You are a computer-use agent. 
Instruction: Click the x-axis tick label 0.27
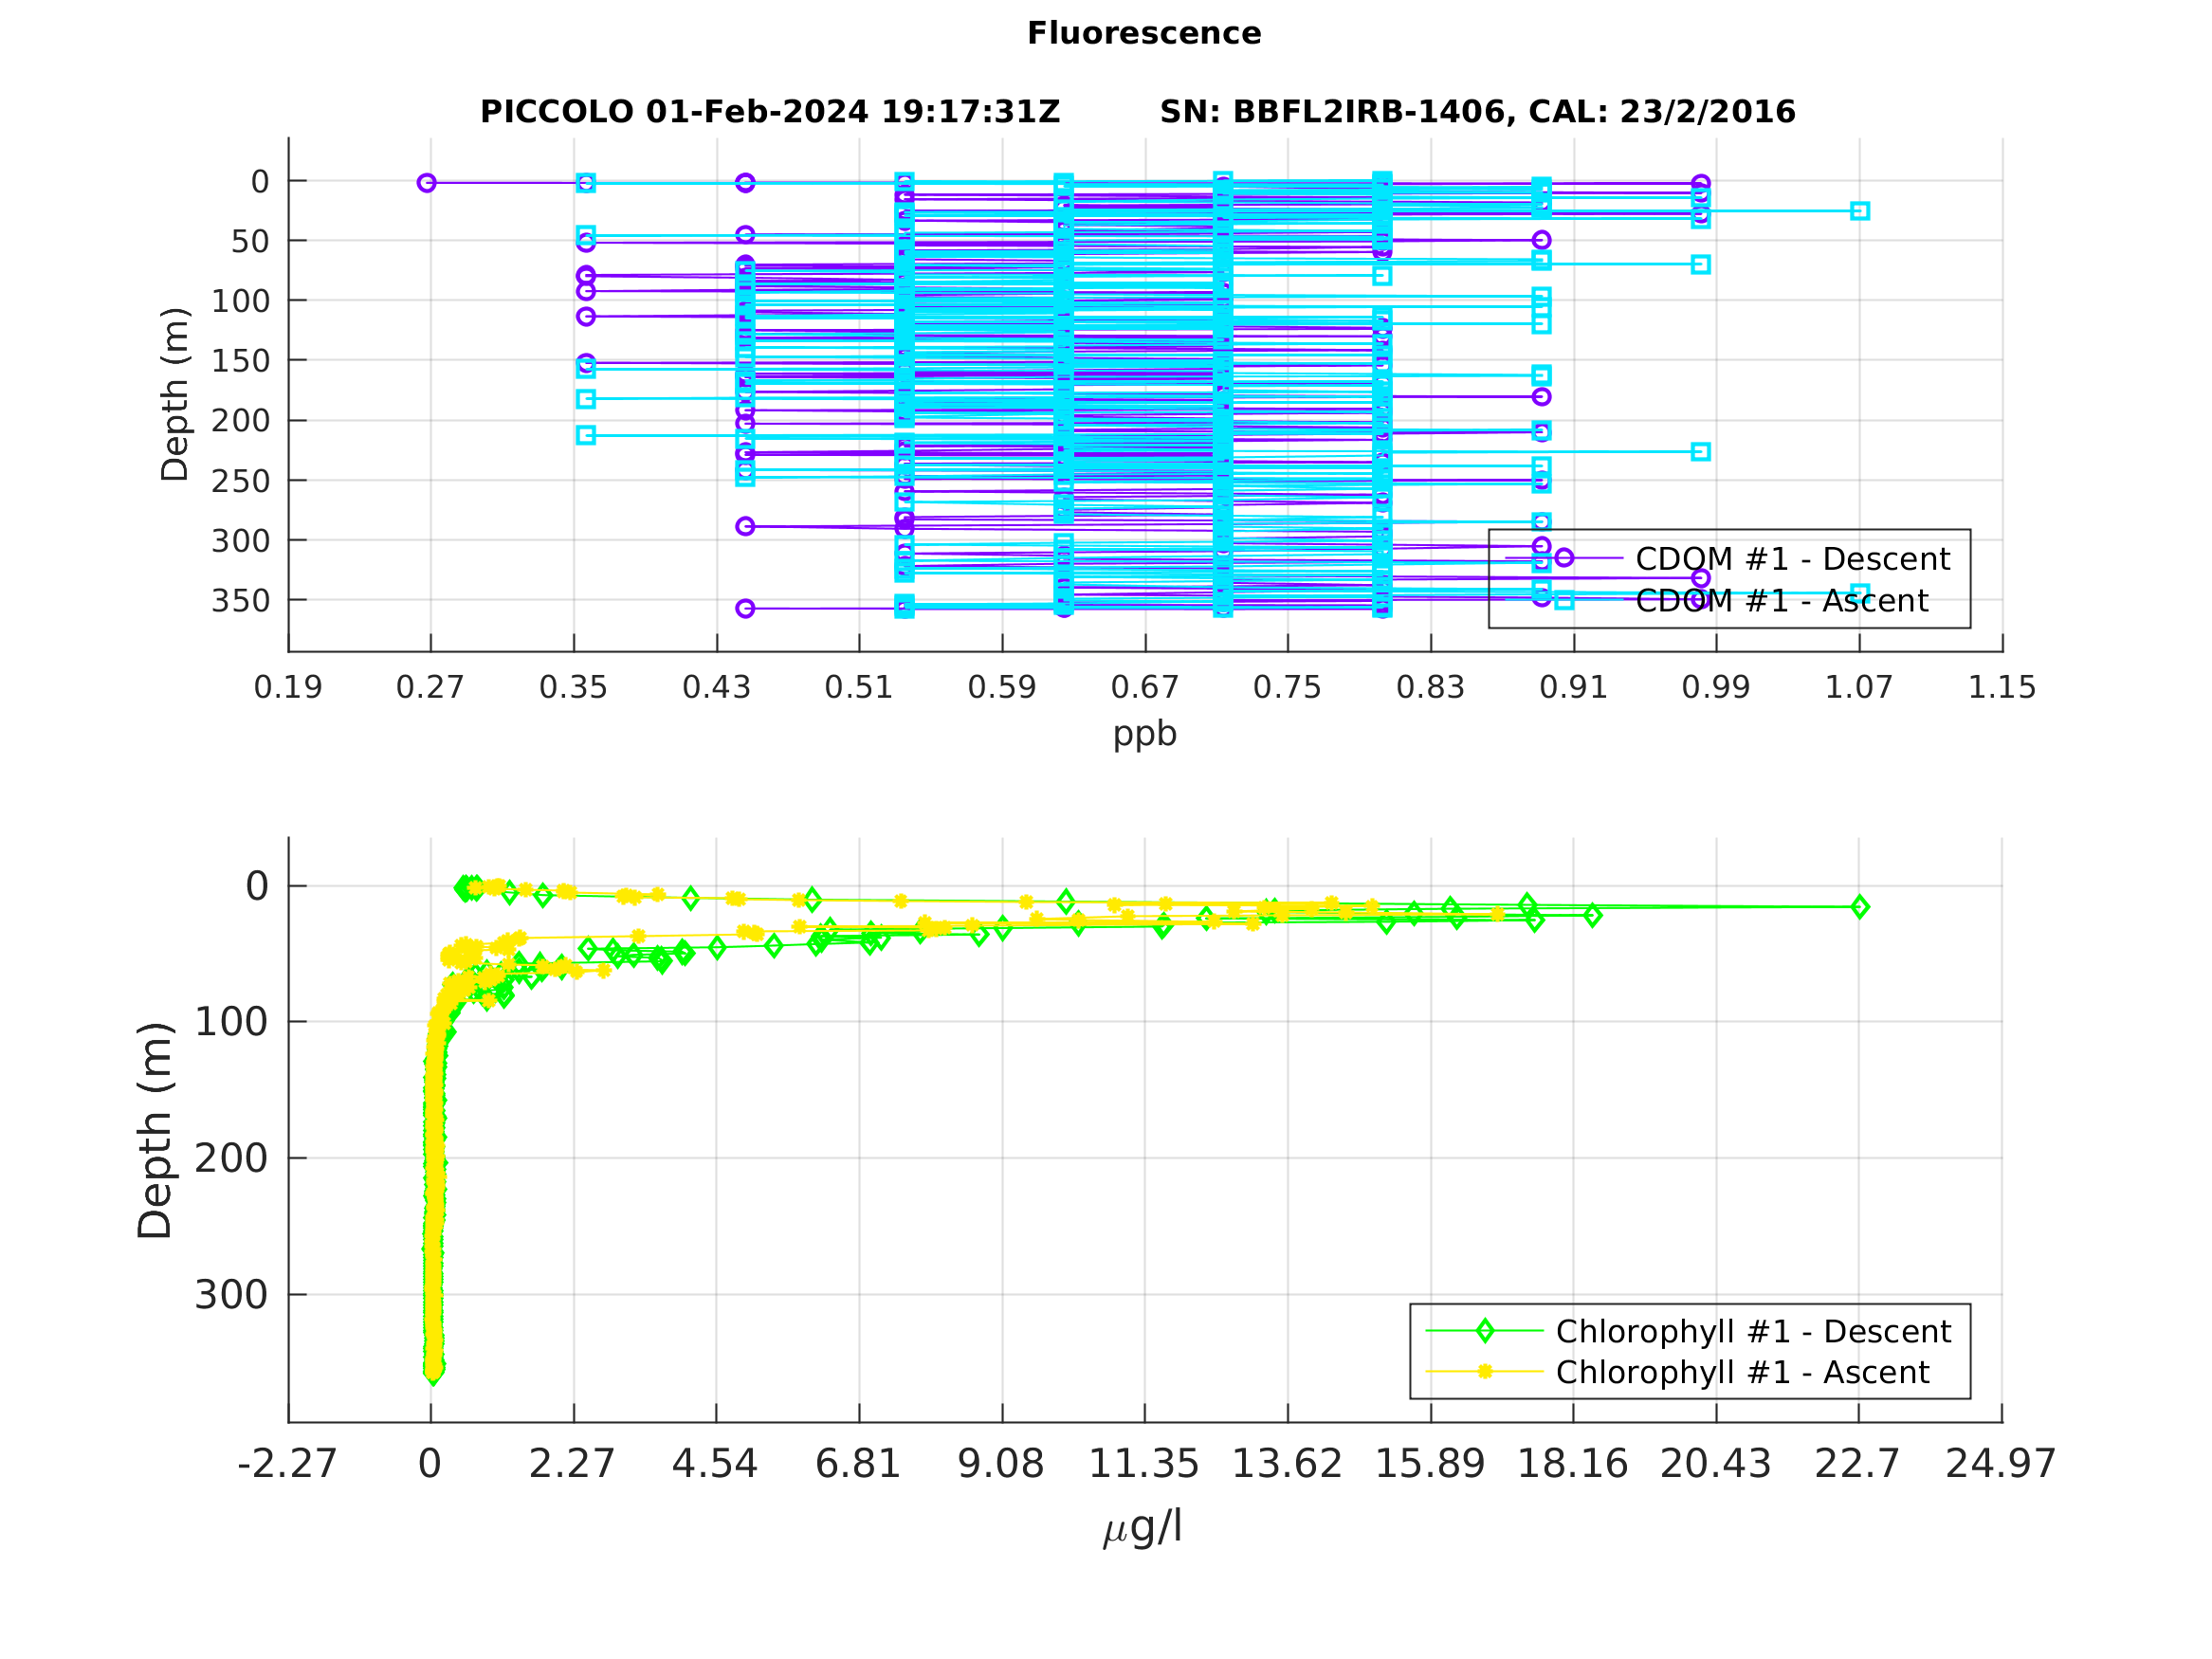430,688
